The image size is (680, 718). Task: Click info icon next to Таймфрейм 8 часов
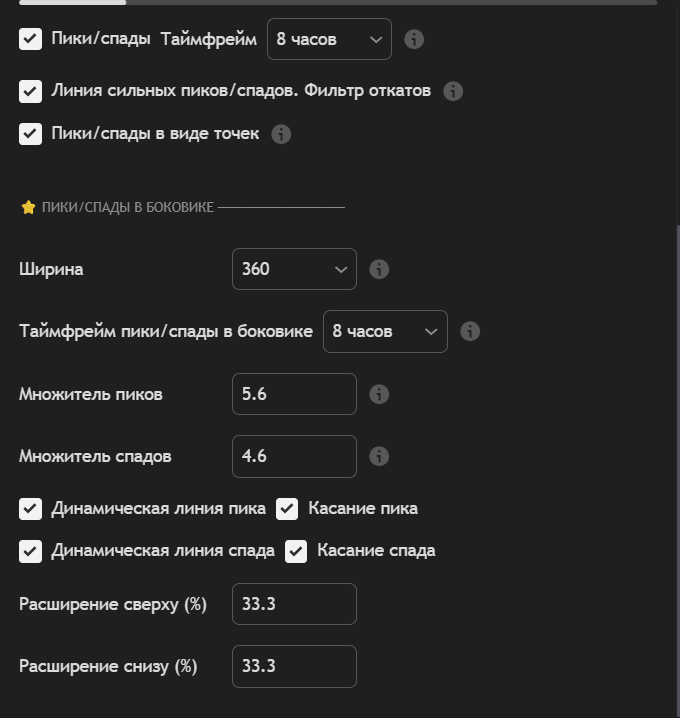[x=414, y=39]
